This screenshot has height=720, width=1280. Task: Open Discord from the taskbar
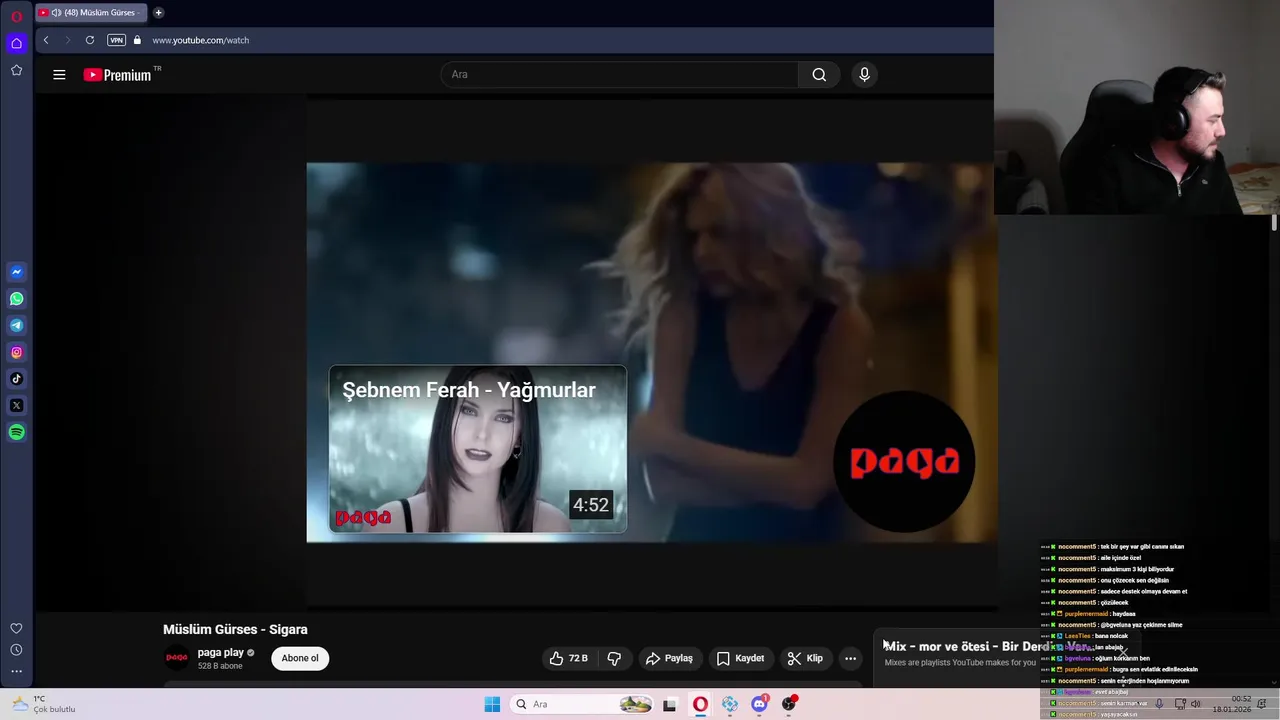(760, 704)
